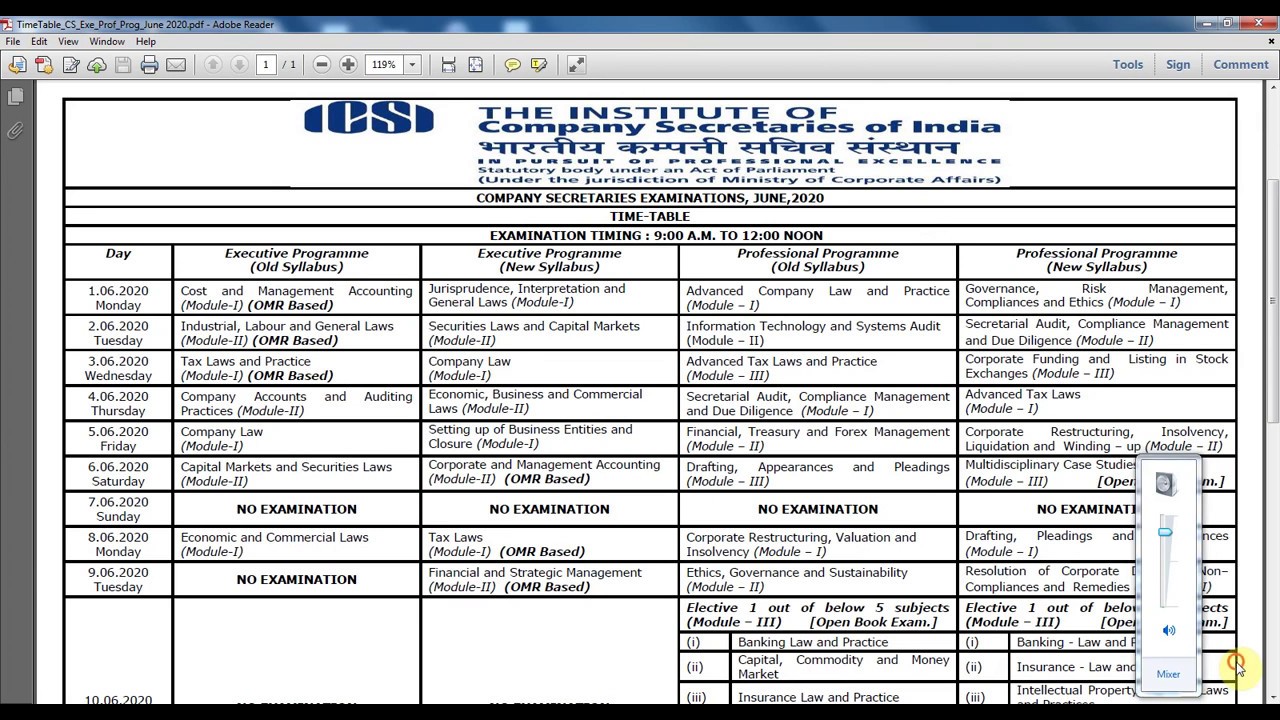
Task: Click the fit one full page icon
Action: point(476,64)
